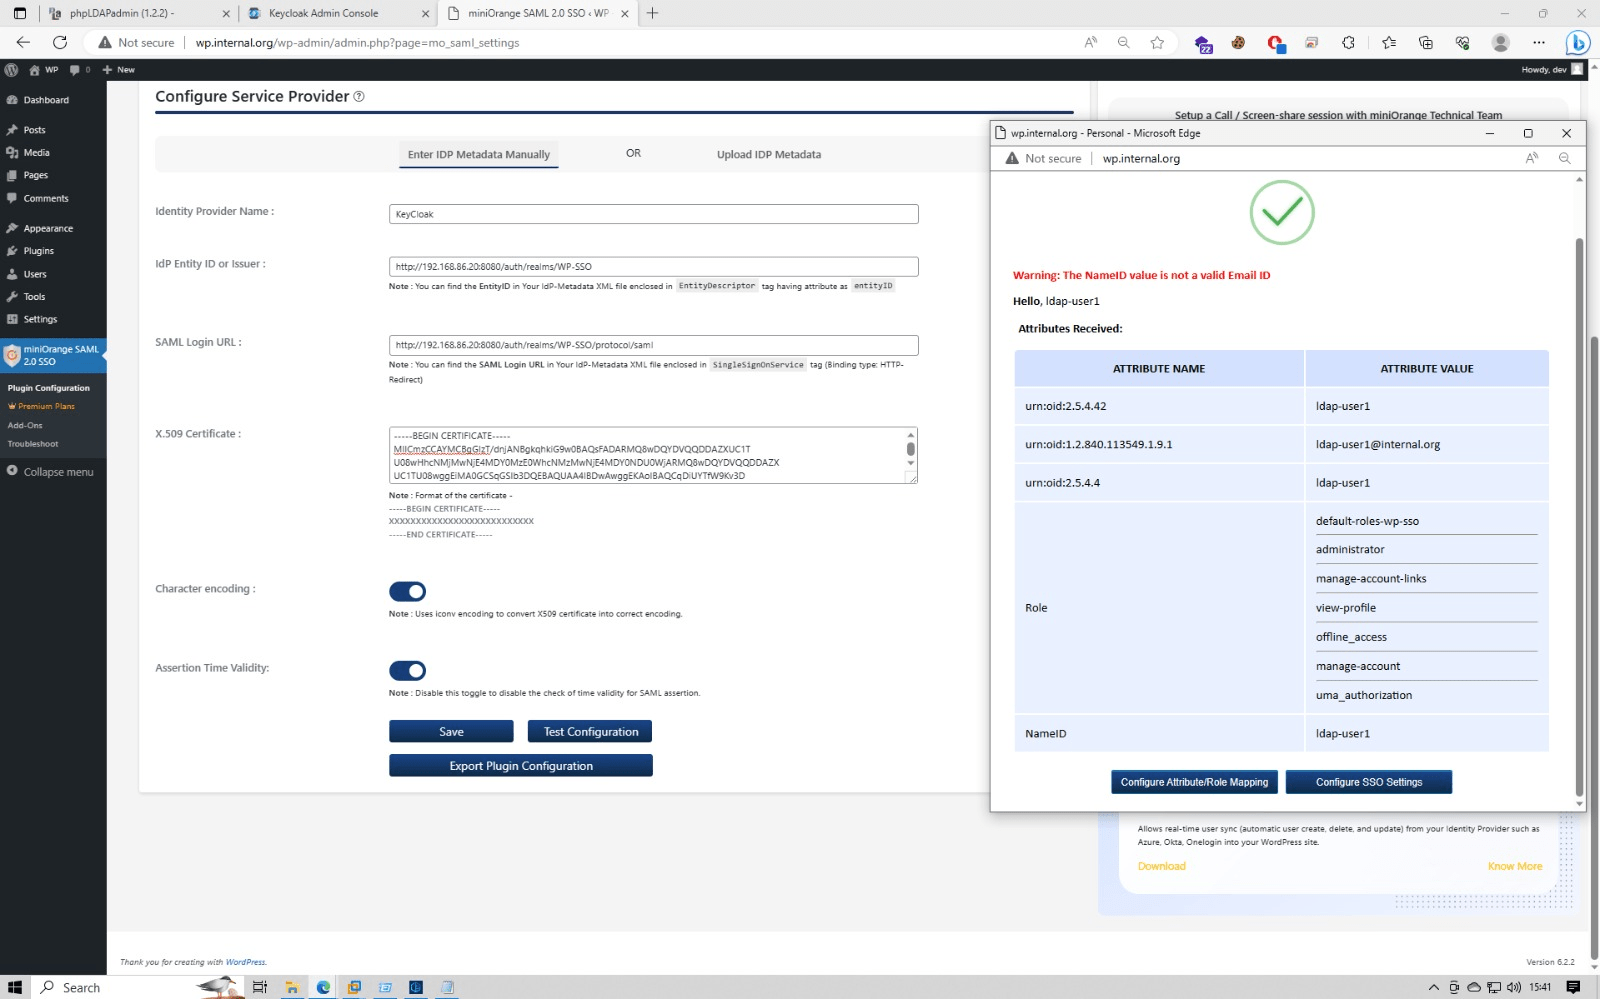
Task: Click the Know More link for user sync
Action: click(1515, 866)
